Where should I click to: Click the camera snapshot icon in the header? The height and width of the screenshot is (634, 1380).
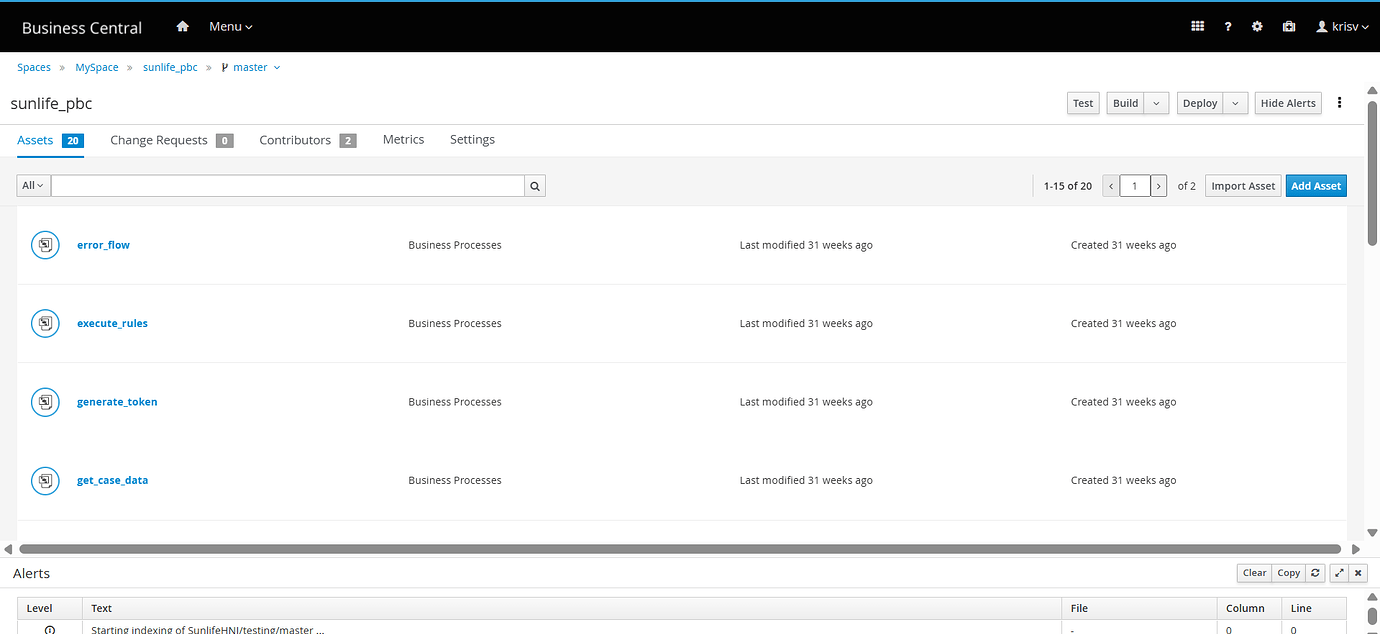1288,25
